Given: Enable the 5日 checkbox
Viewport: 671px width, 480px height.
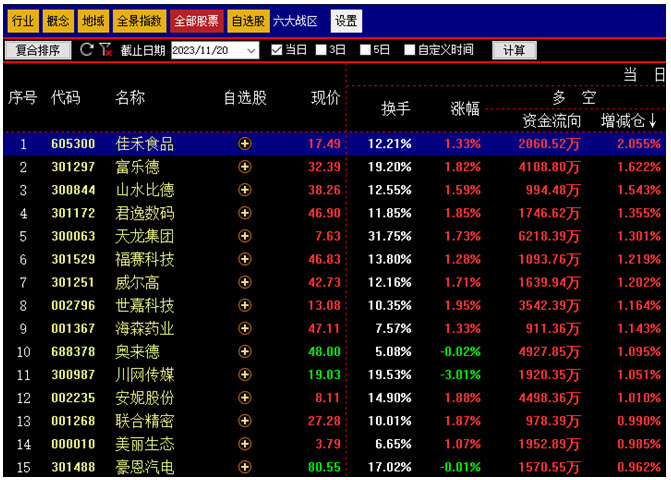Looking at the screenshot, I should 365,50.
